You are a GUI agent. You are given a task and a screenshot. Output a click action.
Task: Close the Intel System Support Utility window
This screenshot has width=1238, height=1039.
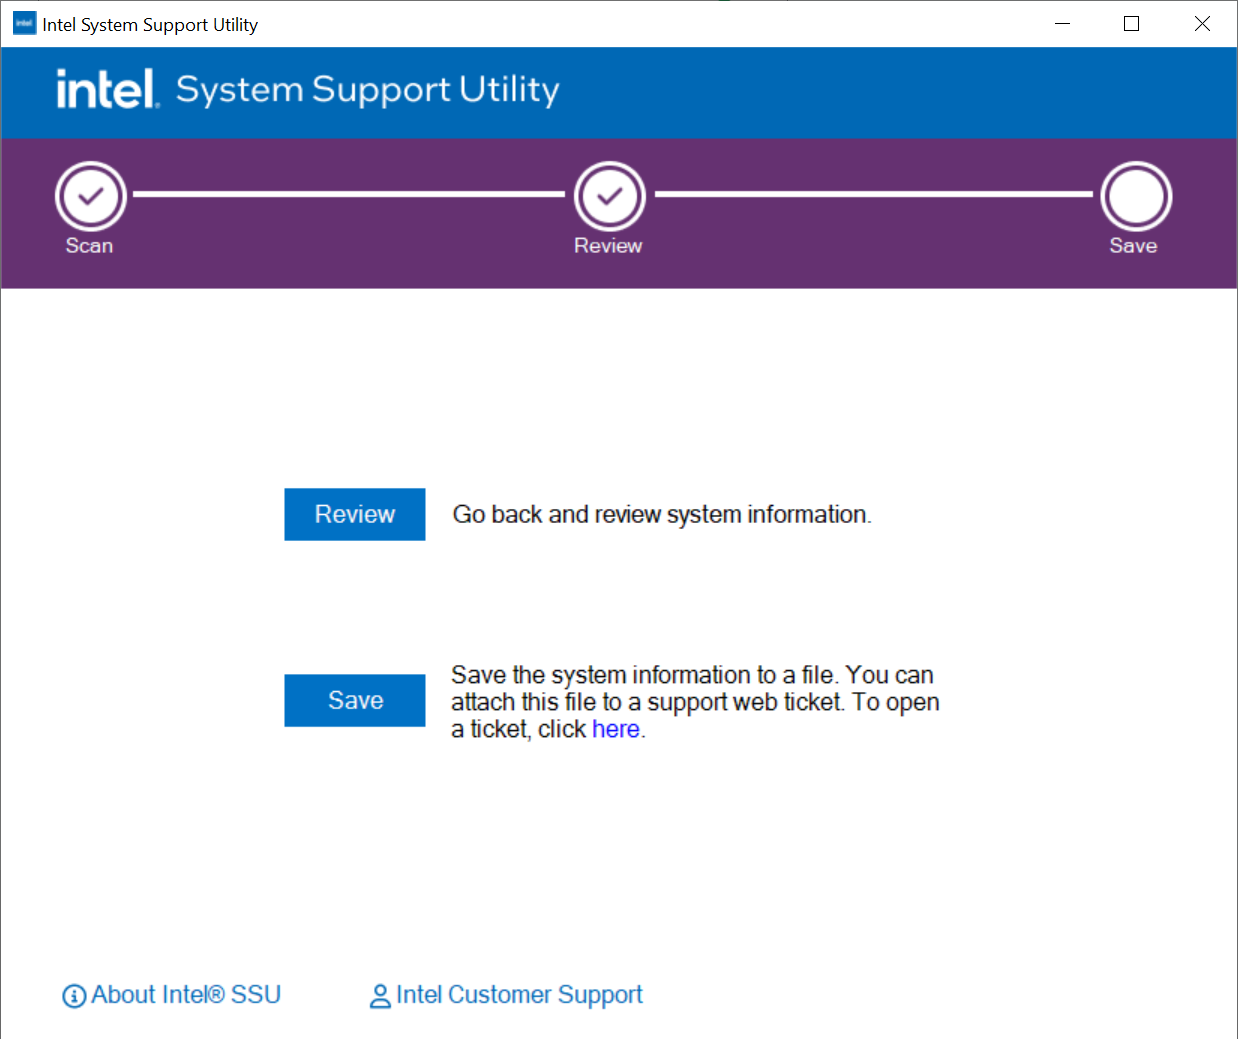click(x=1202, y=24)
